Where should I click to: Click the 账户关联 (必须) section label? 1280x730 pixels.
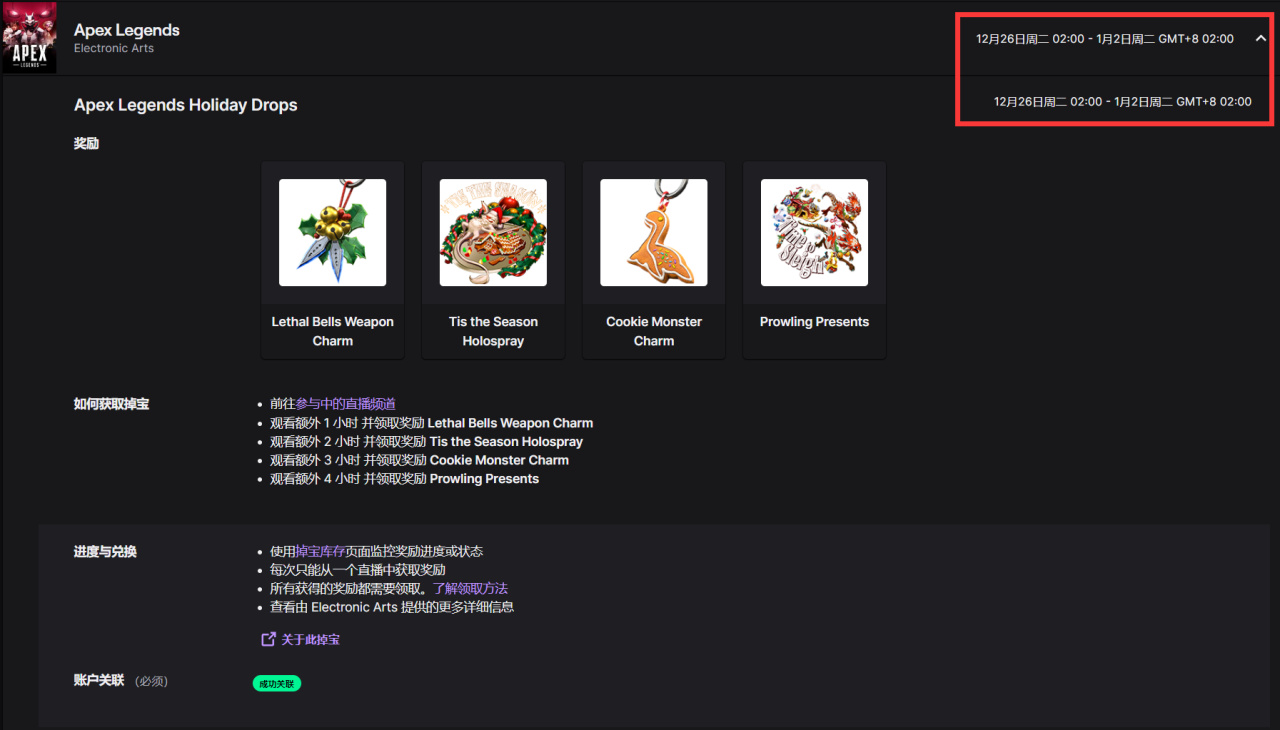[x=121, y=681]
